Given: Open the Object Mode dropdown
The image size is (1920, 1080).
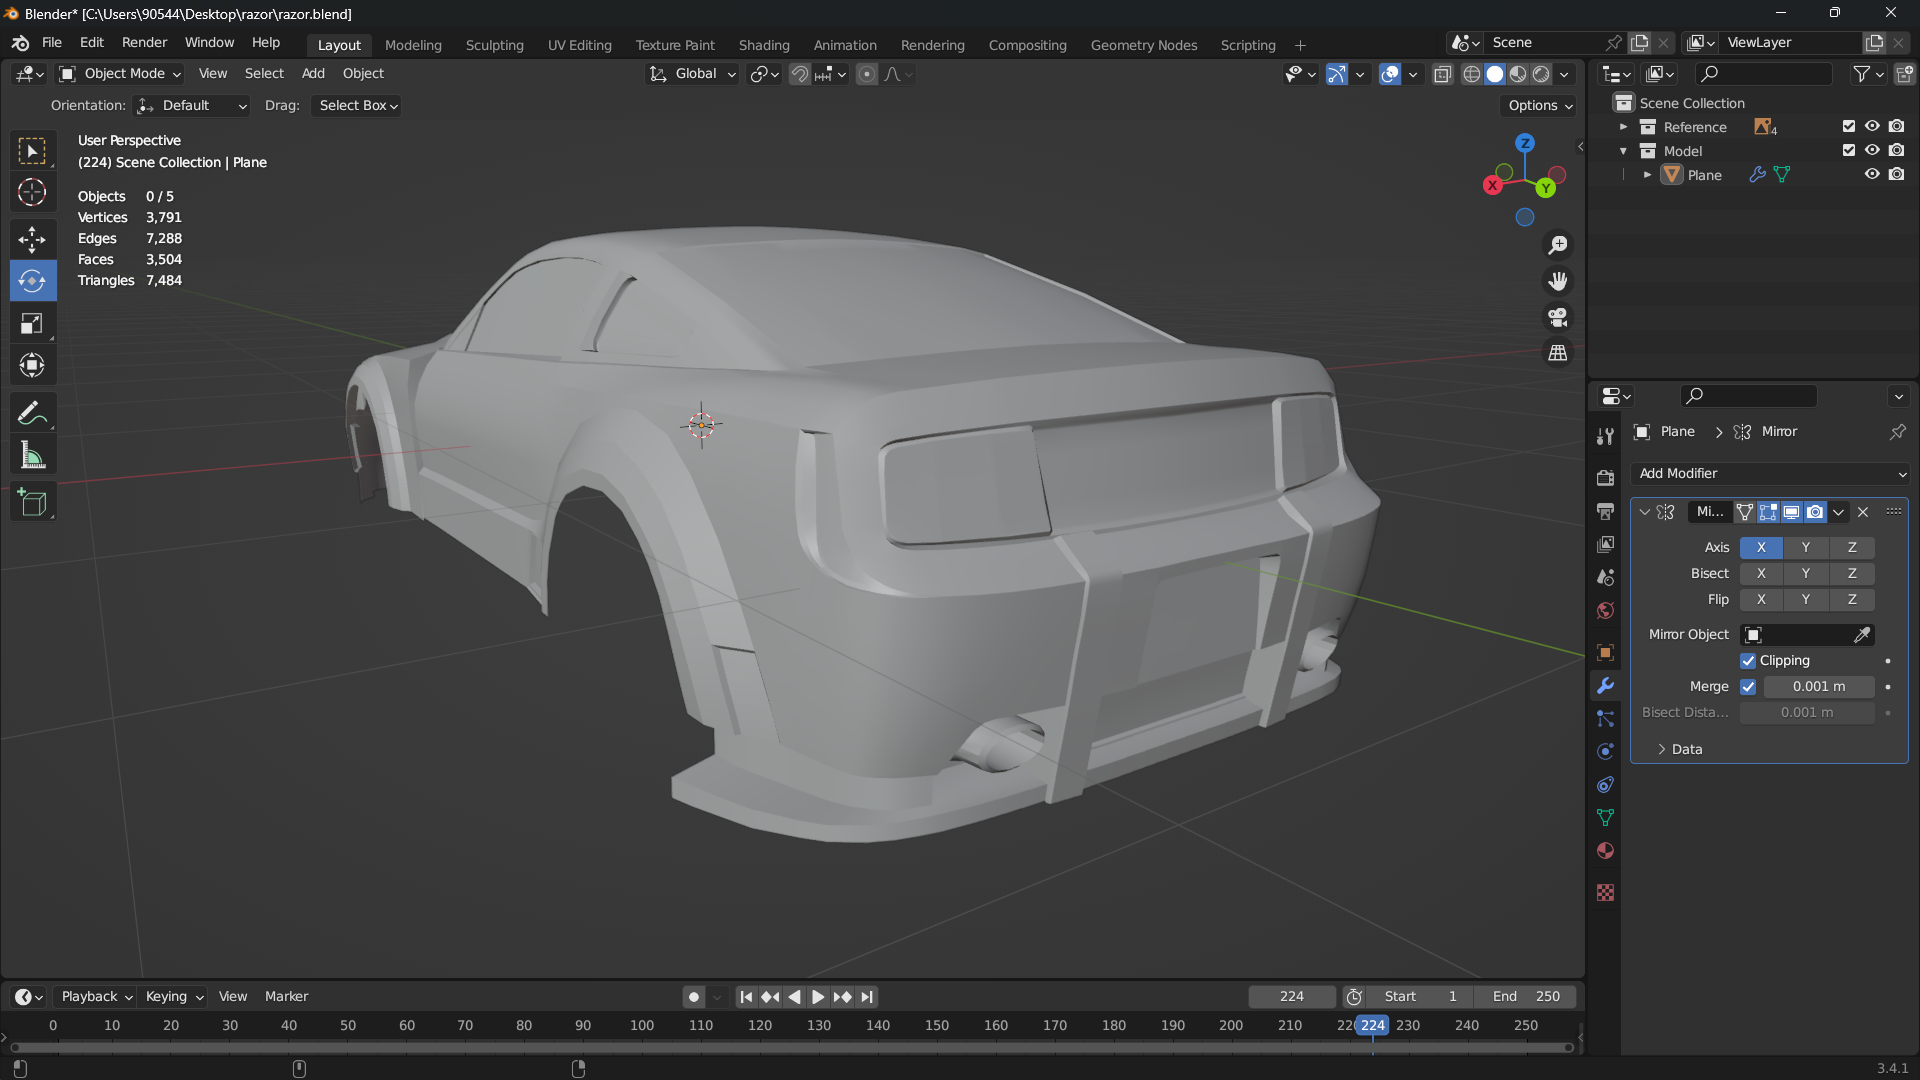Looking at the screenshot, I should pyautogui.click(x=120, y=73).
